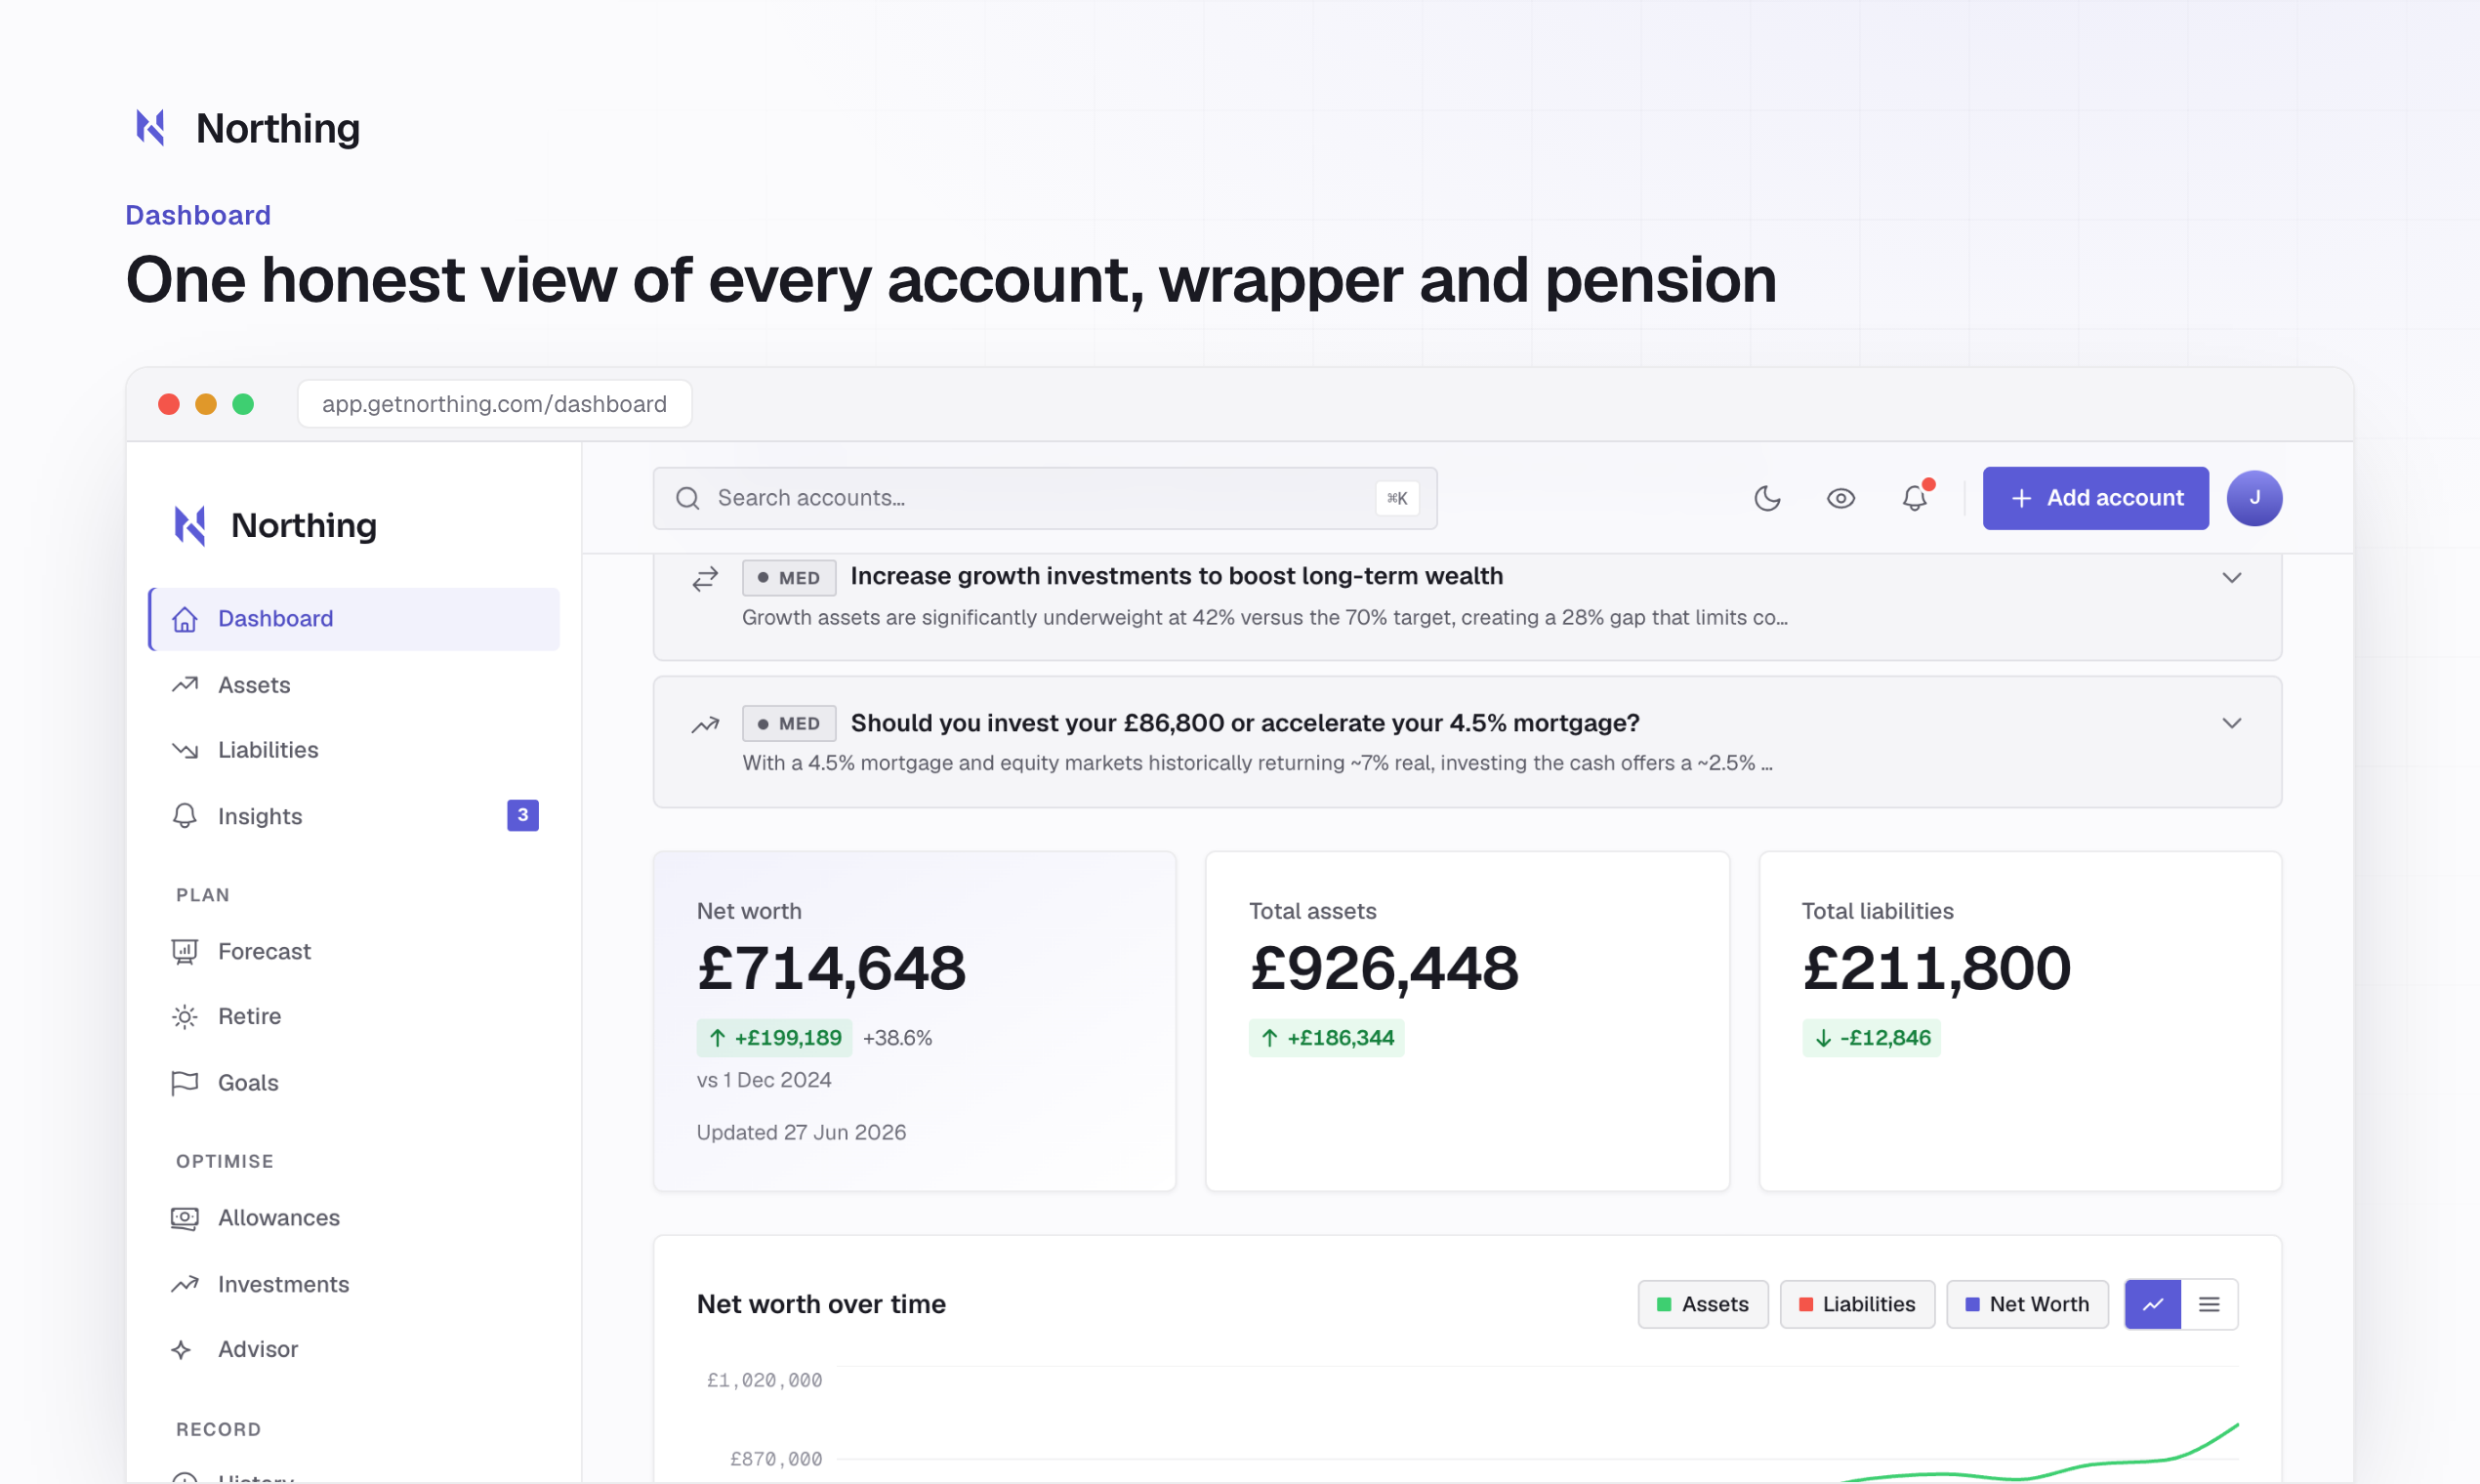
Task: Click the browser URL address bar
Action: click(x=494, y=404)
